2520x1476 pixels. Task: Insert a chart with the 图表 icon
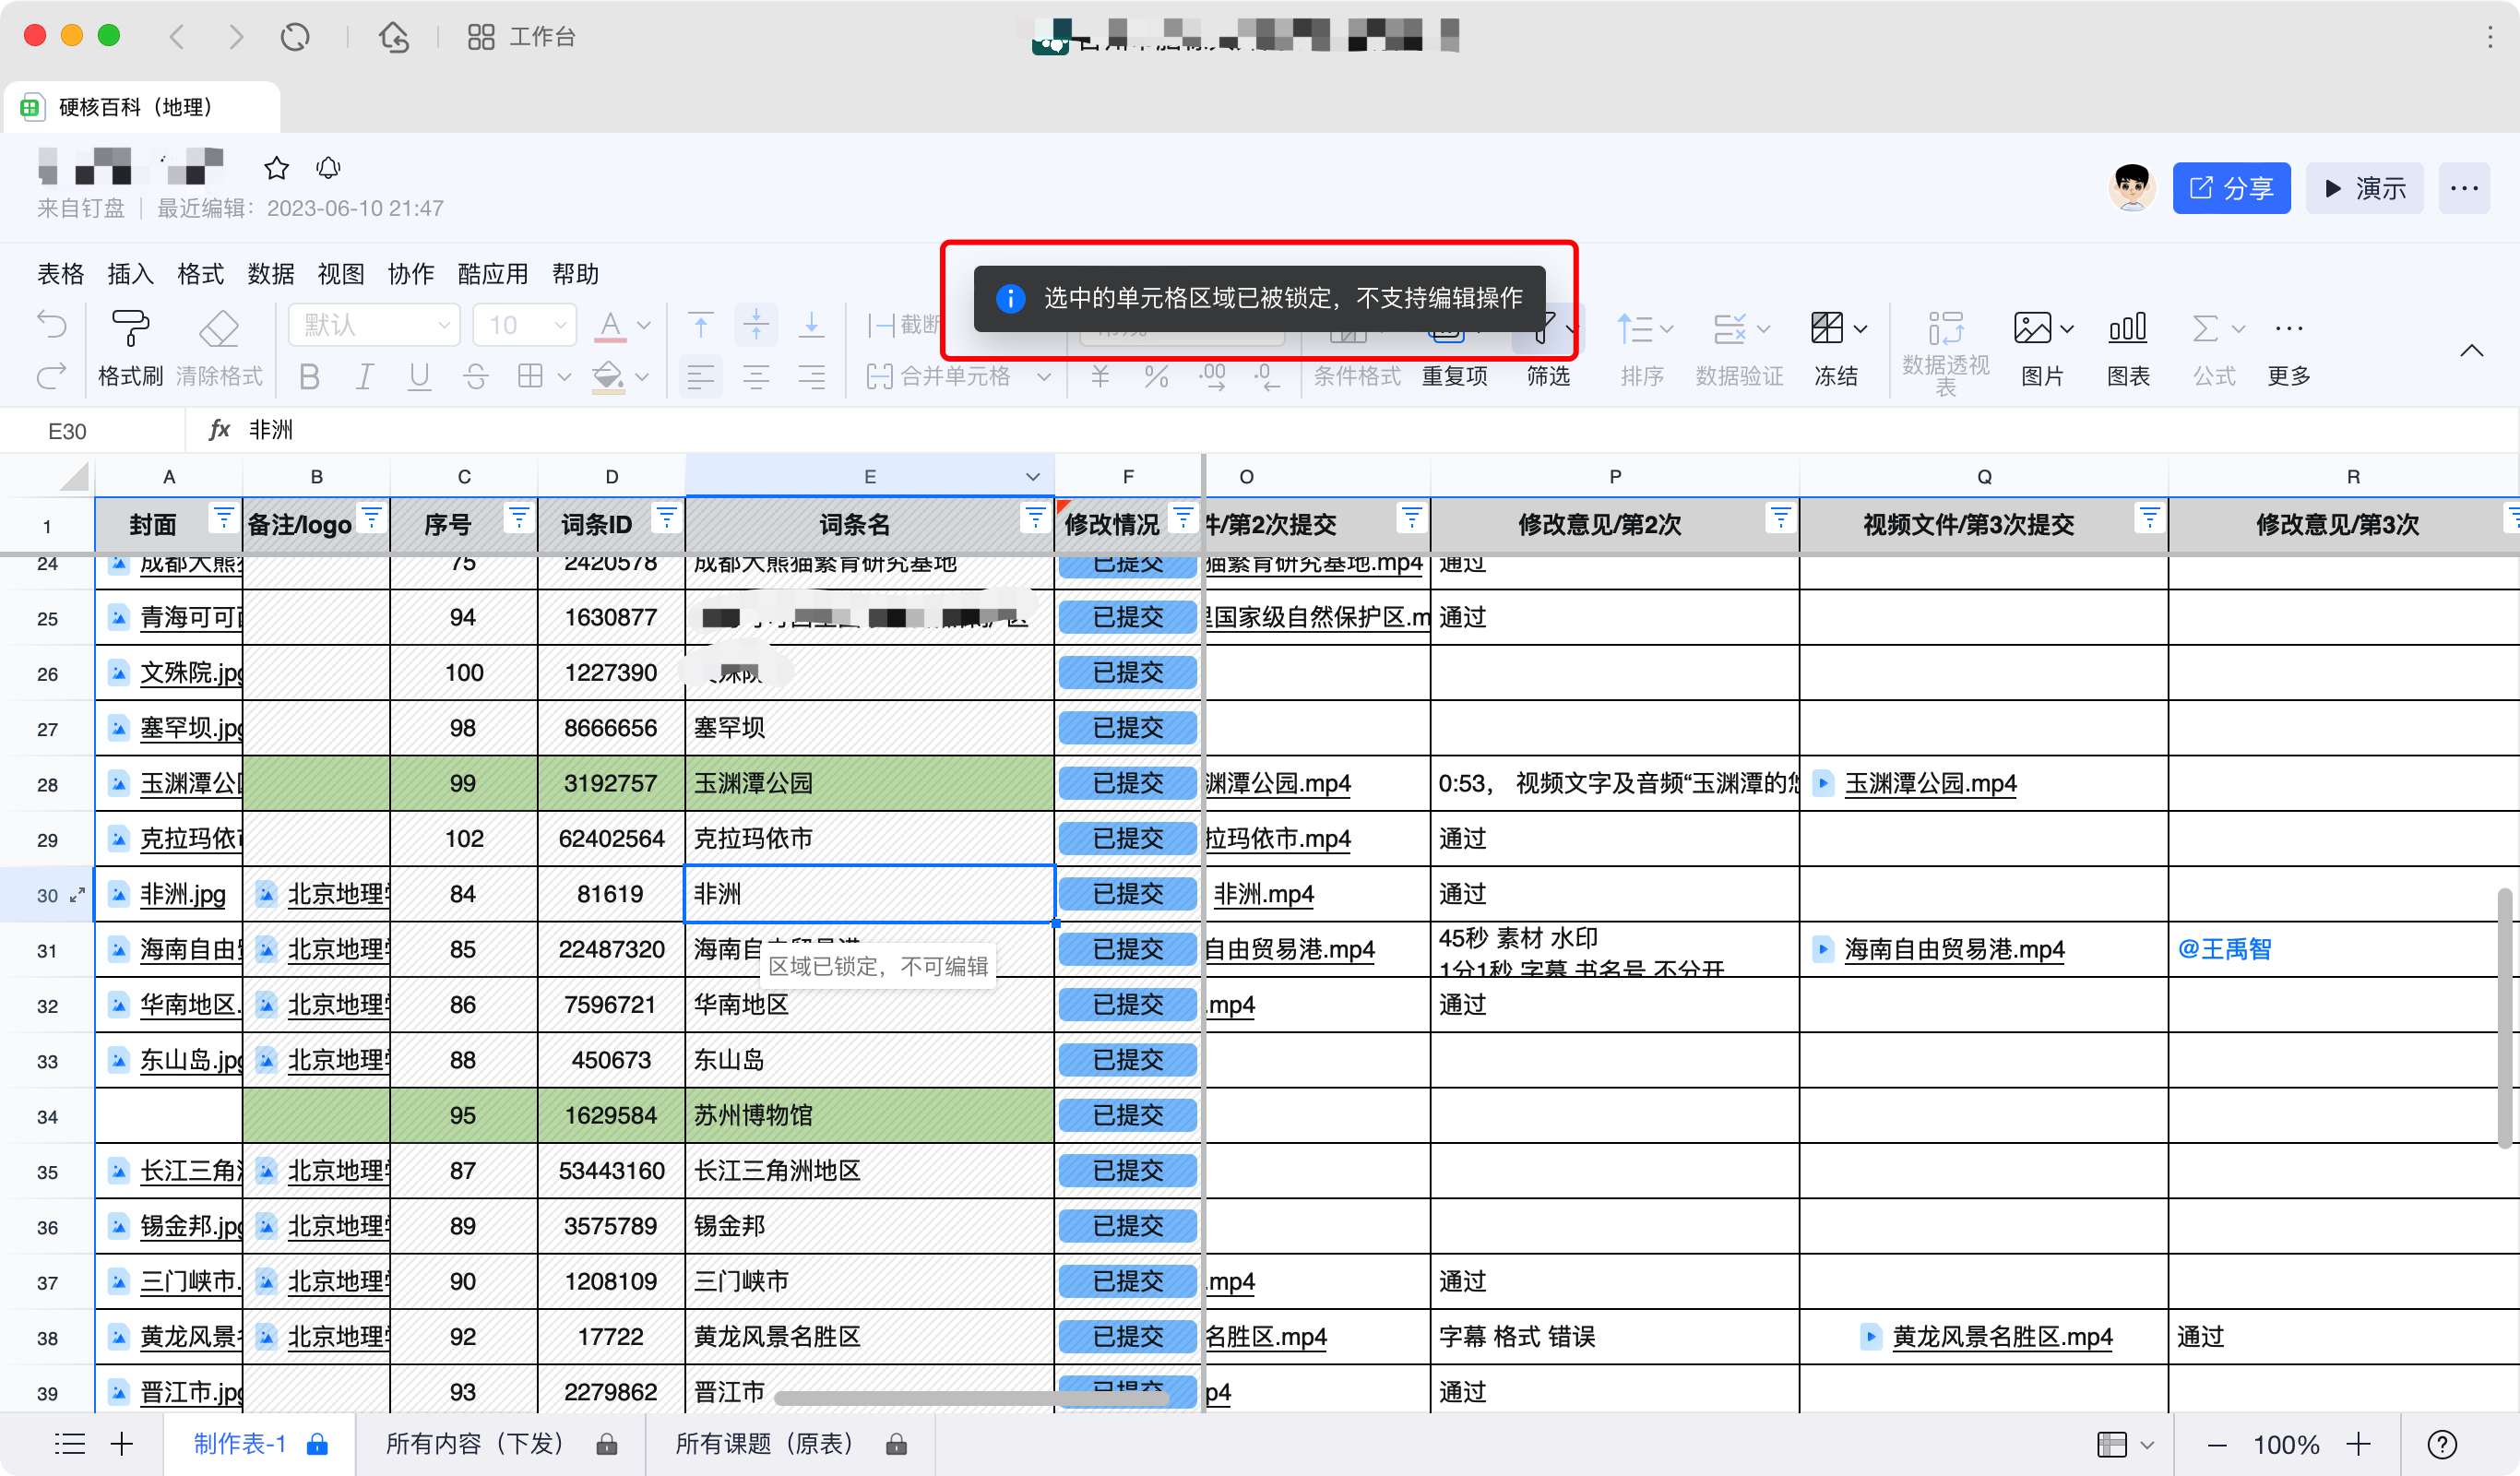(x=2127, y=328)
